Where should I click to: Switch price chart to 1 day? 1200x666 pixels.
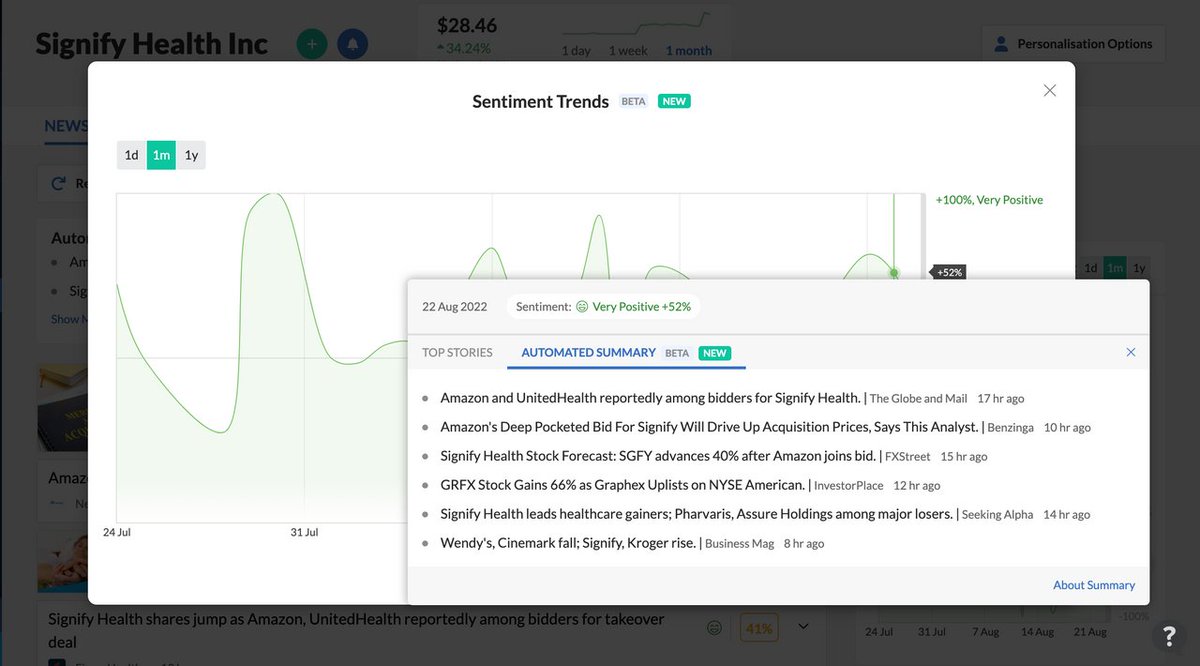576,50
